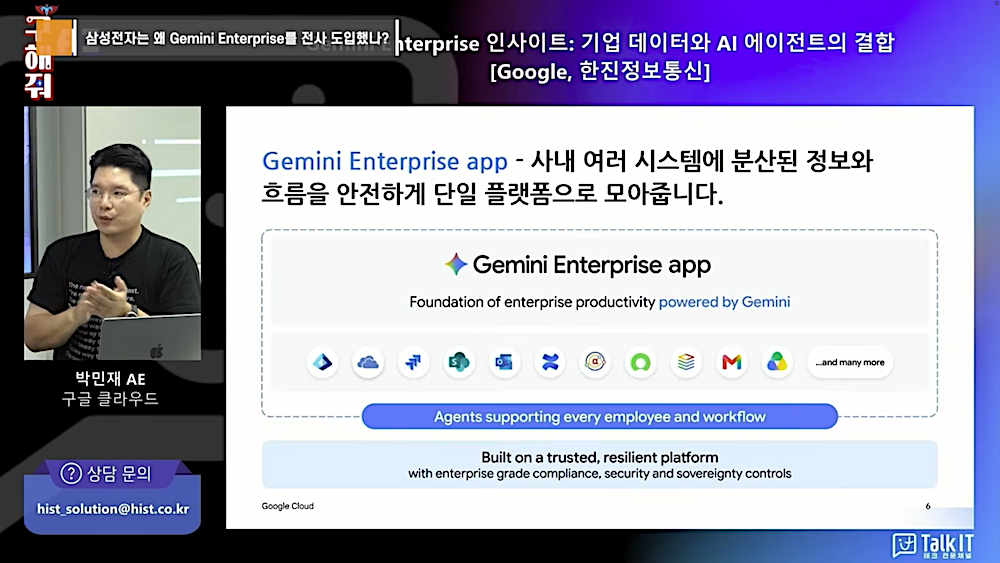
Task: Click the Outlook icon
Action: click(504, 362)
